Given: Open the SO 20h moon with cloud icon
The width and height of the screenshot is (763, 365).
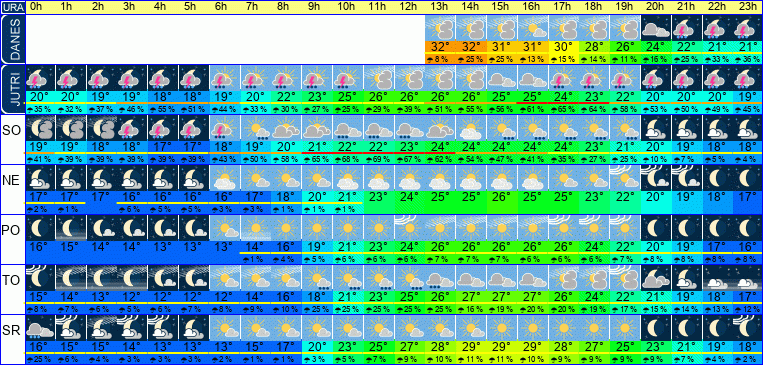Looking at the screenshot, I should [x=656, y=128].
